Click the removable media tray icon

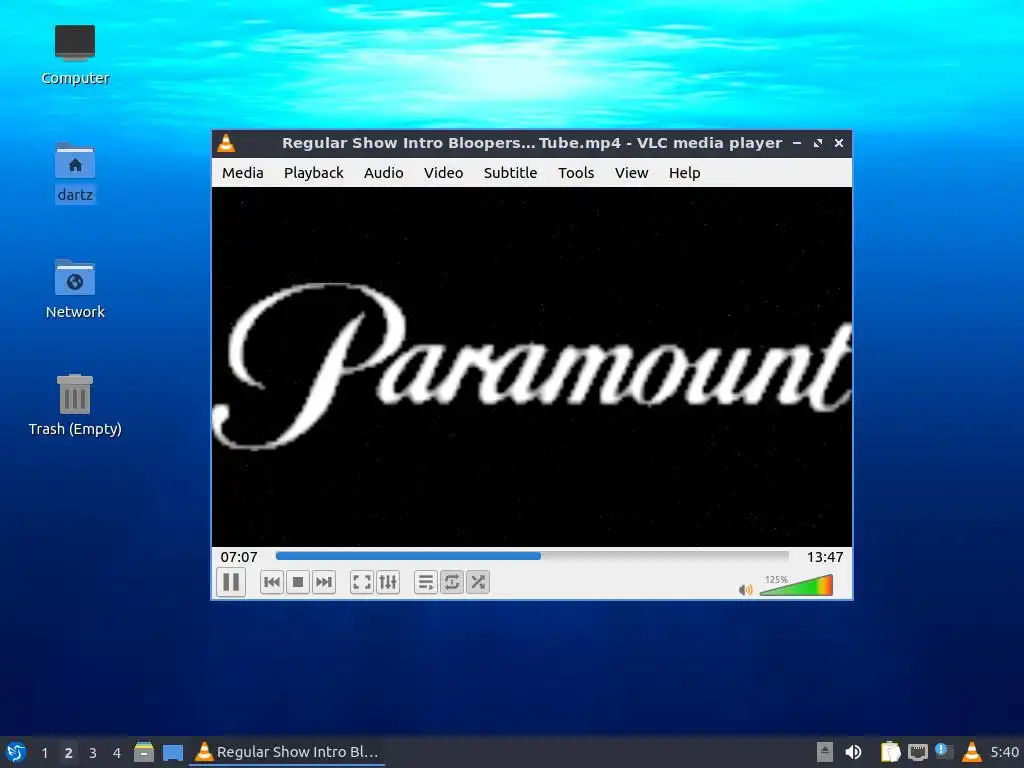825,752
